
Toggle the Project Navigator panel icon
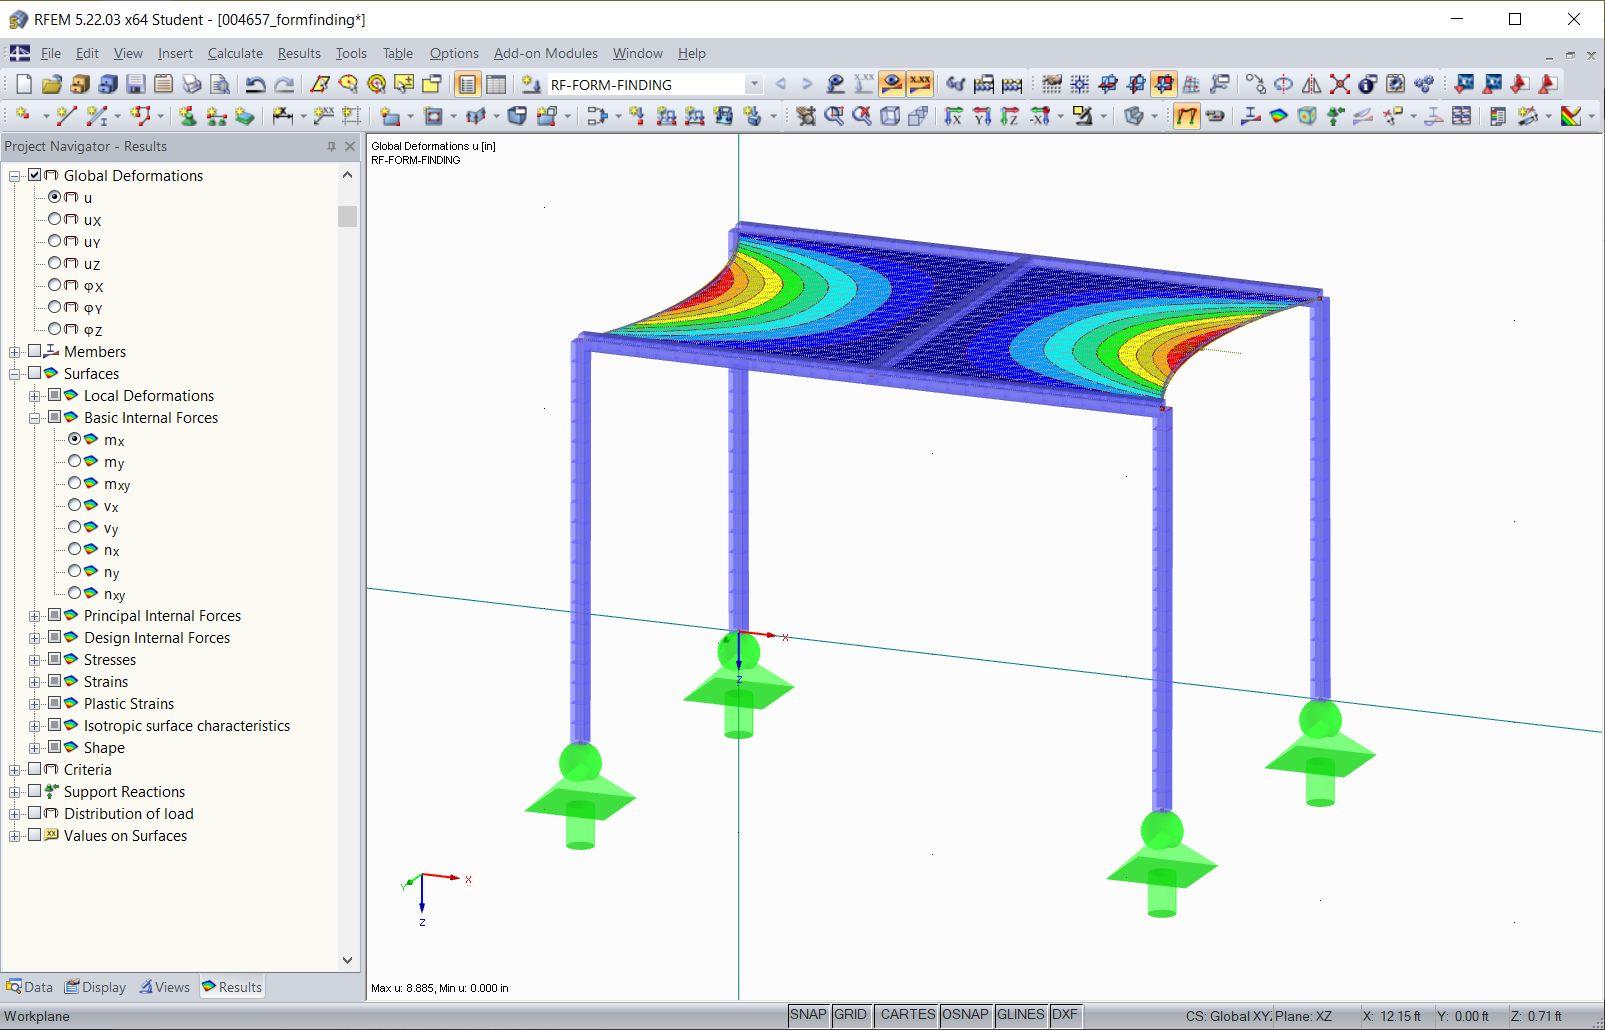[x=468, y=84]
